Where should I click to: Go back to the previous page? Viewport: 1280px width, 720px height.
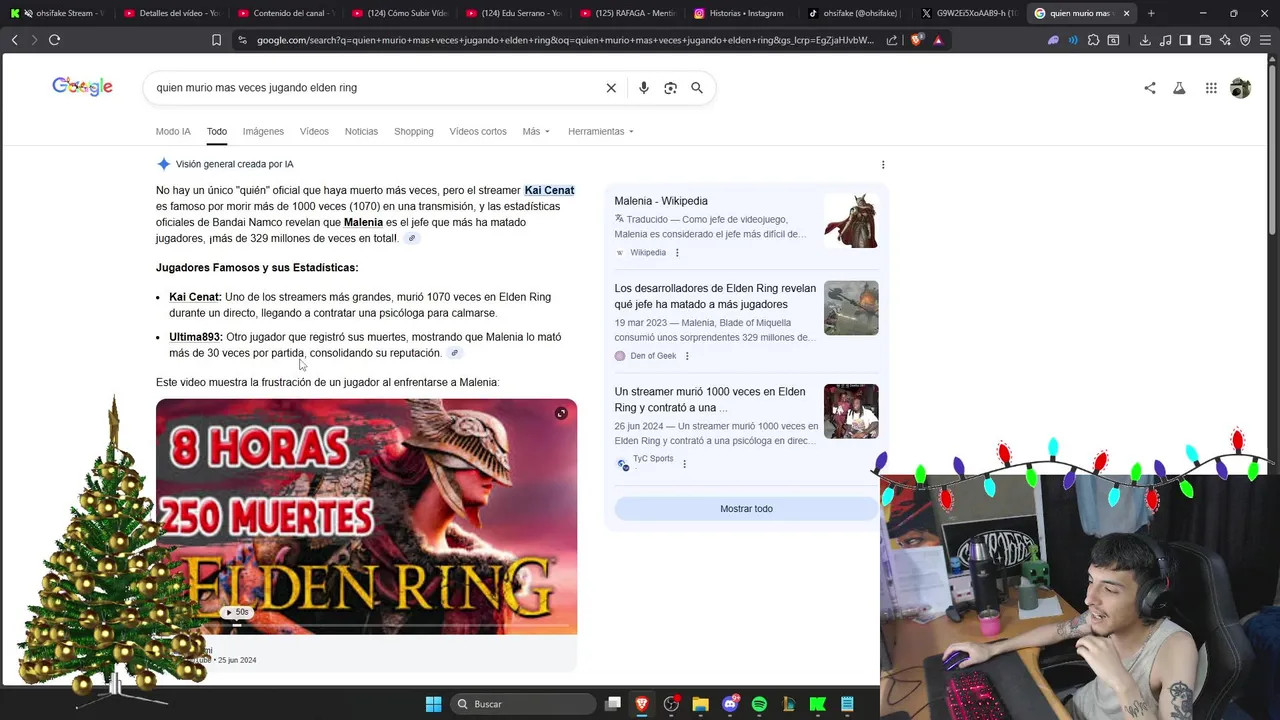tap(15, 40)
